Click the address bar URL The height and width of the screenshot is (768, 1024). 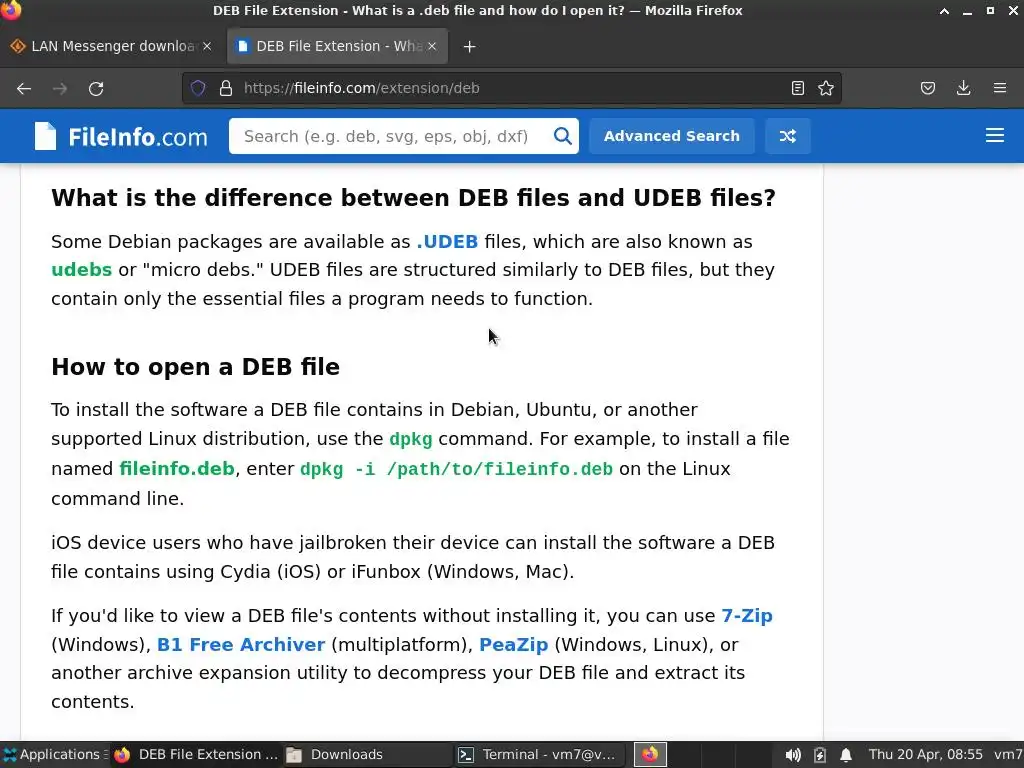(362, 88)
